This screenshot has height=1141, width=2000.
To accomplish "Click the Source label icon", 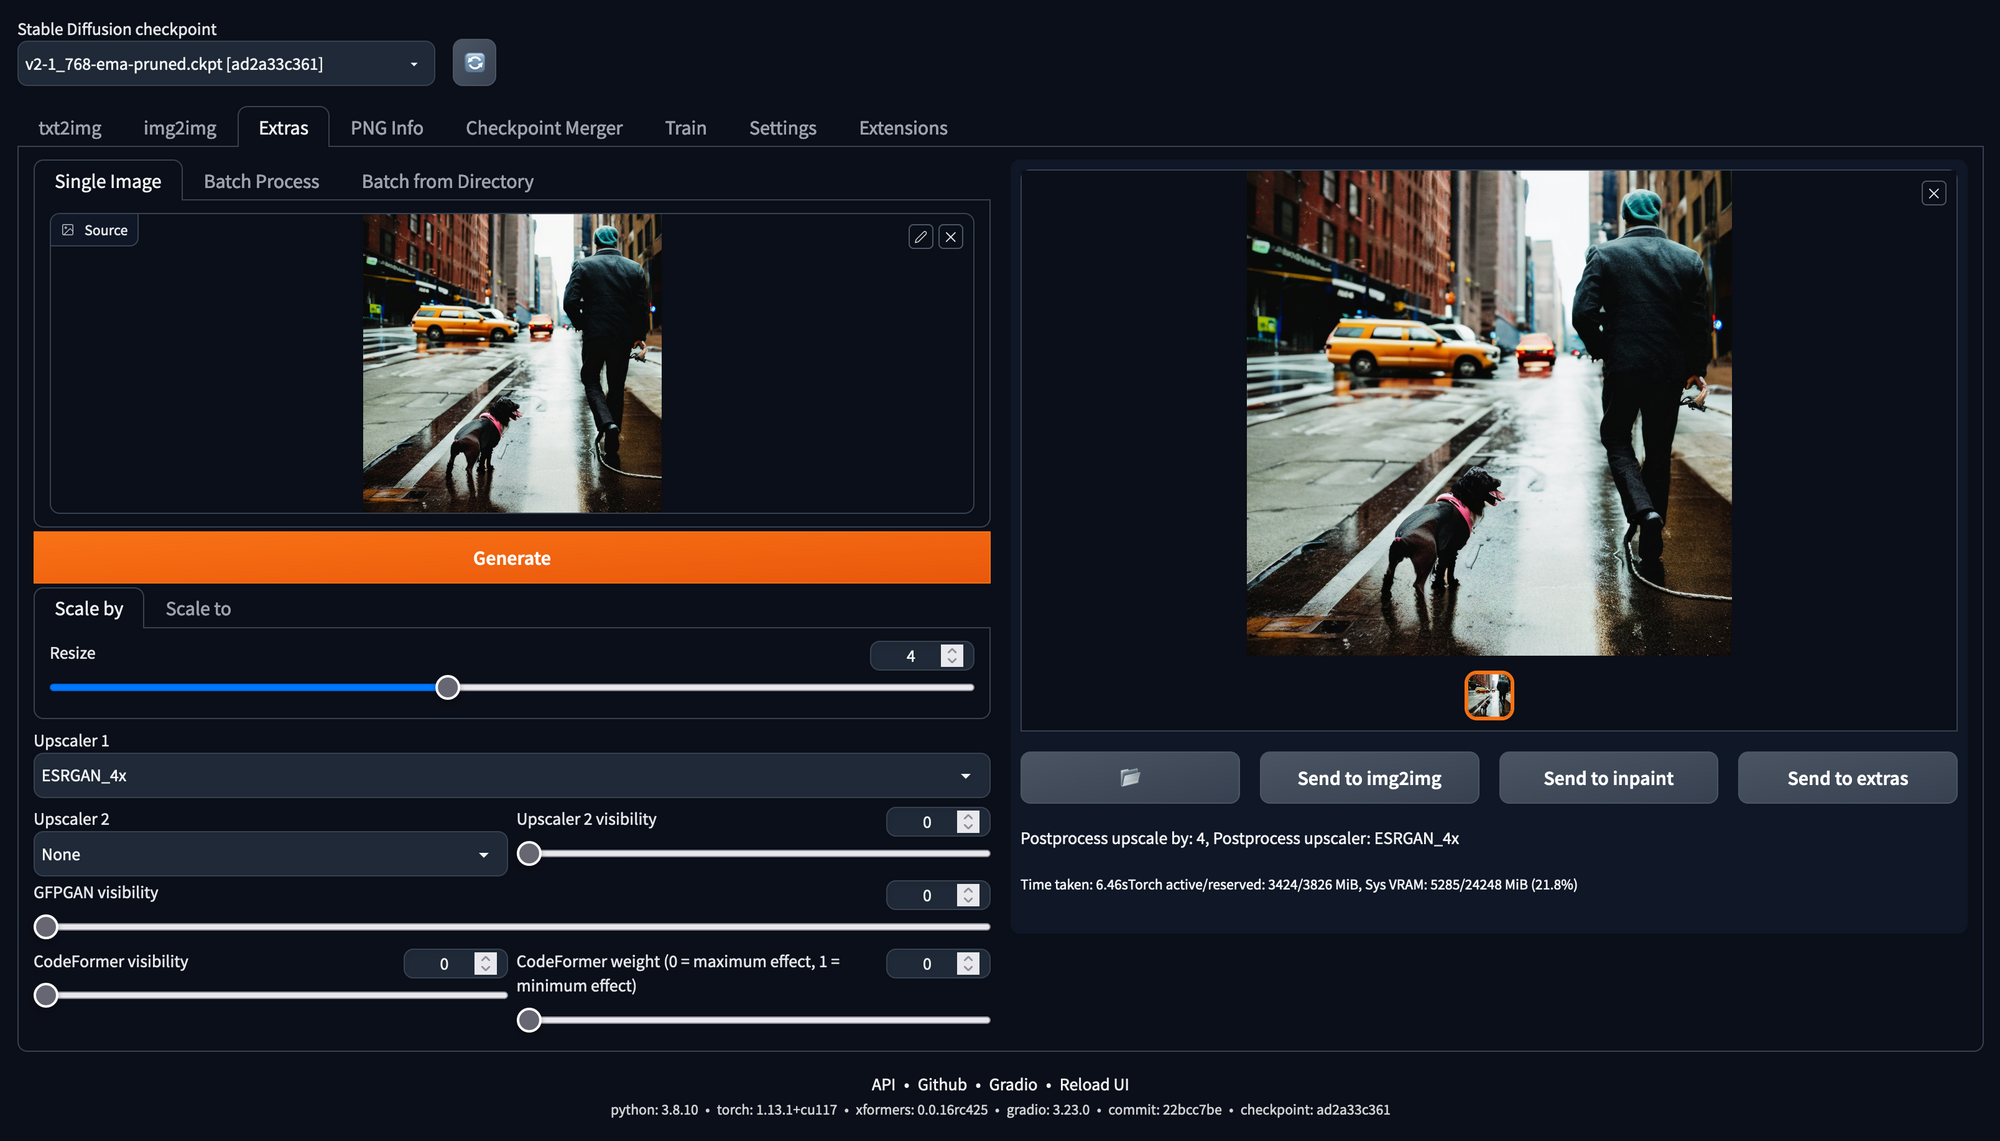I will (68, 230).
